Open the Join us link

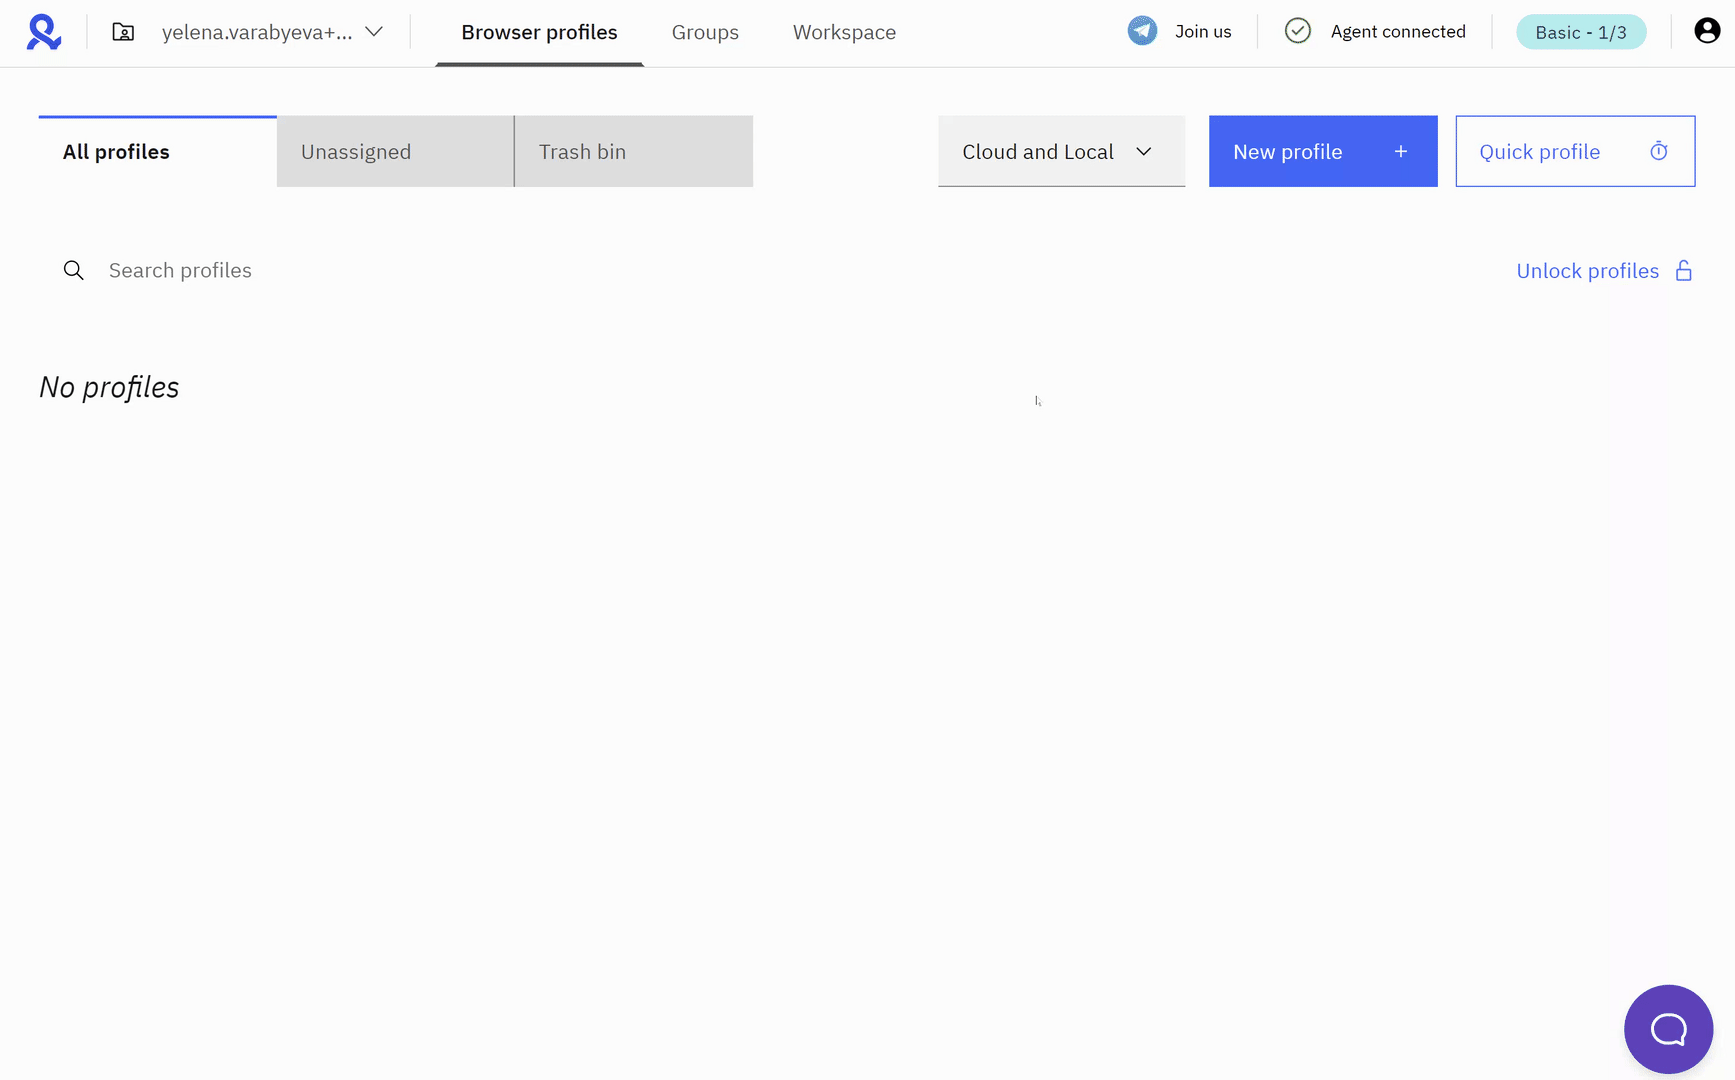click(x=1203, y=32)
